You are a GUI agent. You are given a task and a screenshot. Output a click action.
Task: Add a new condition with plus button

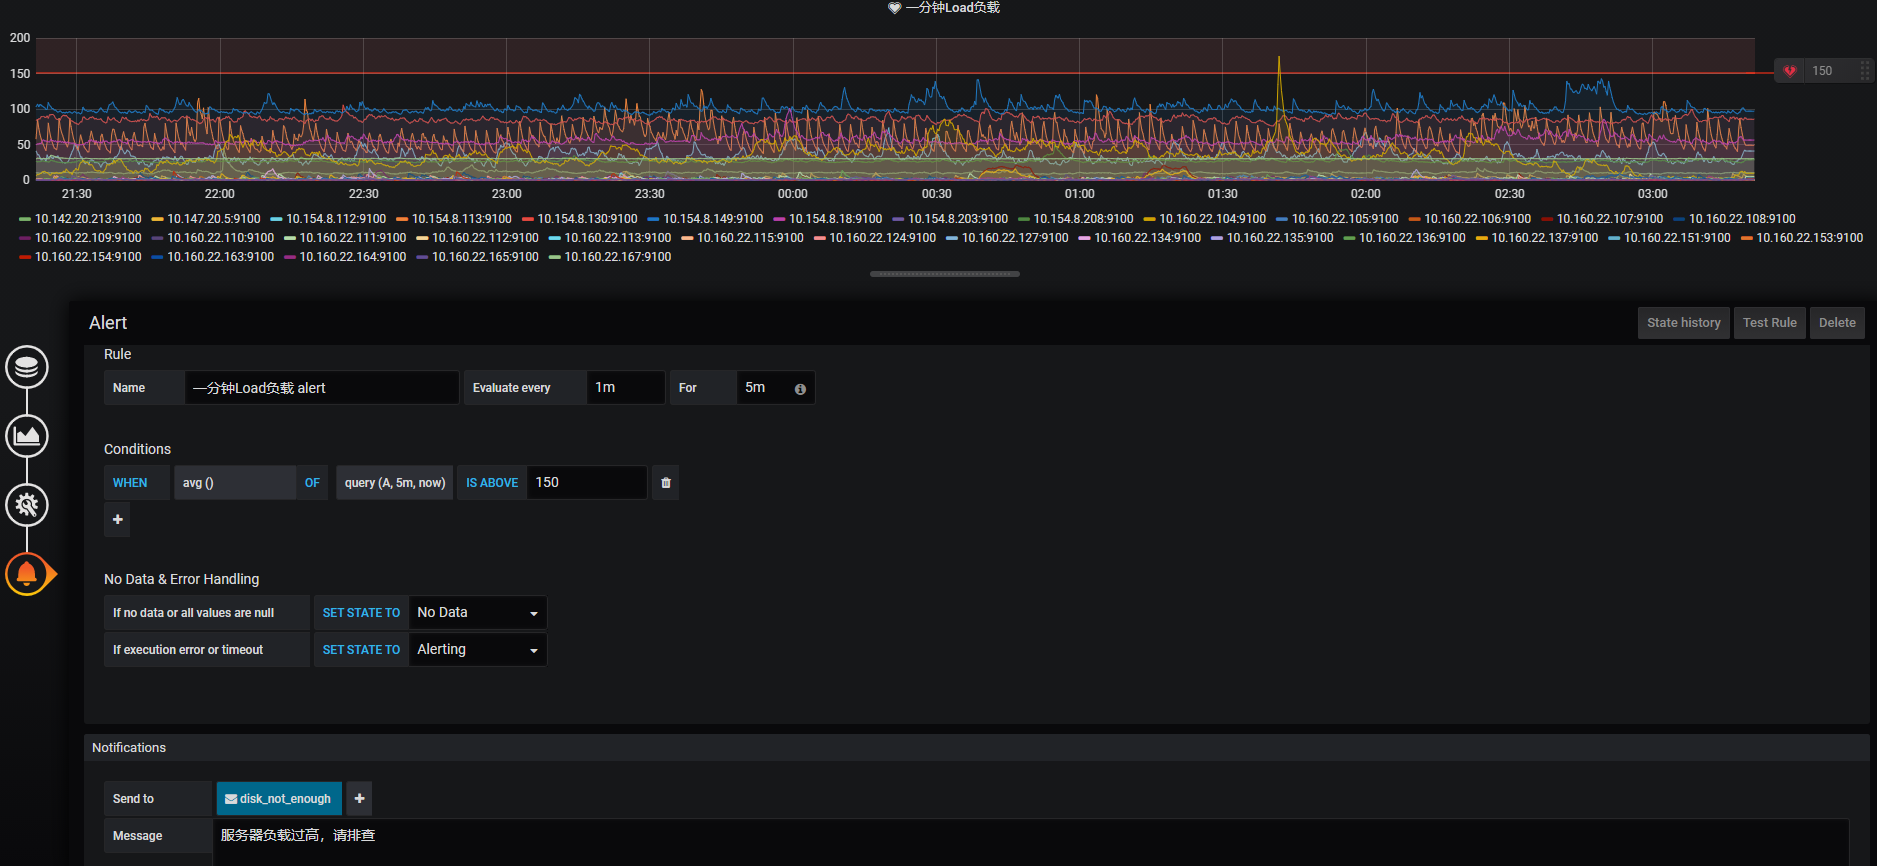[x=118, y=519]
